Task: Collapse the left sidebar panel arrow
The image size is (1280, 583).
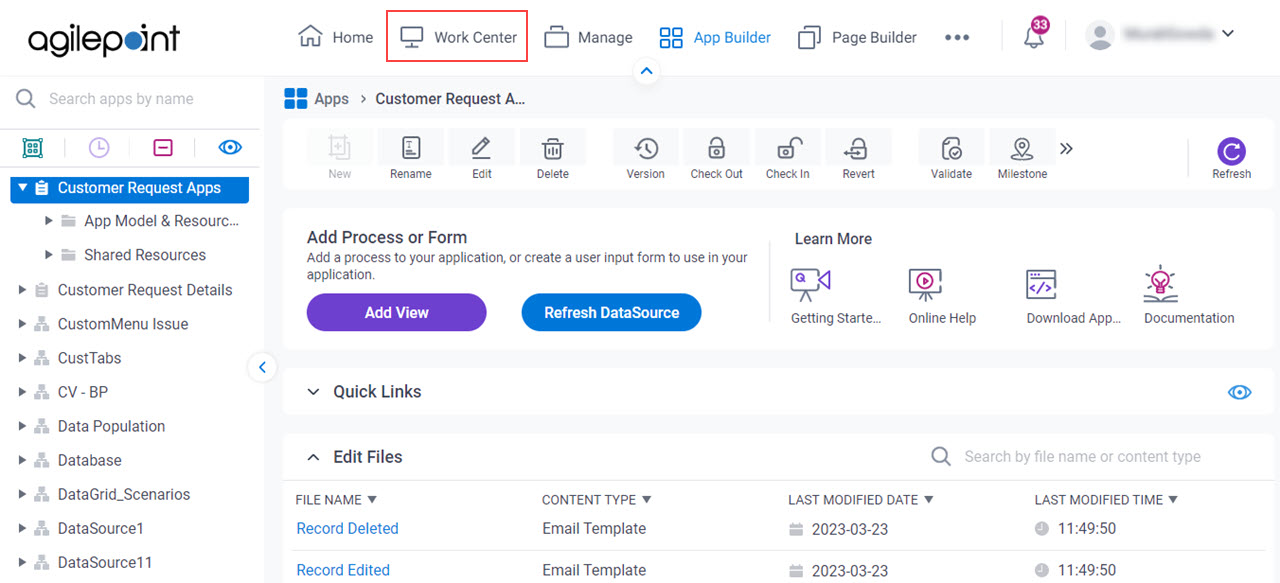Action: pyautogui.click(x=262, y=367)
